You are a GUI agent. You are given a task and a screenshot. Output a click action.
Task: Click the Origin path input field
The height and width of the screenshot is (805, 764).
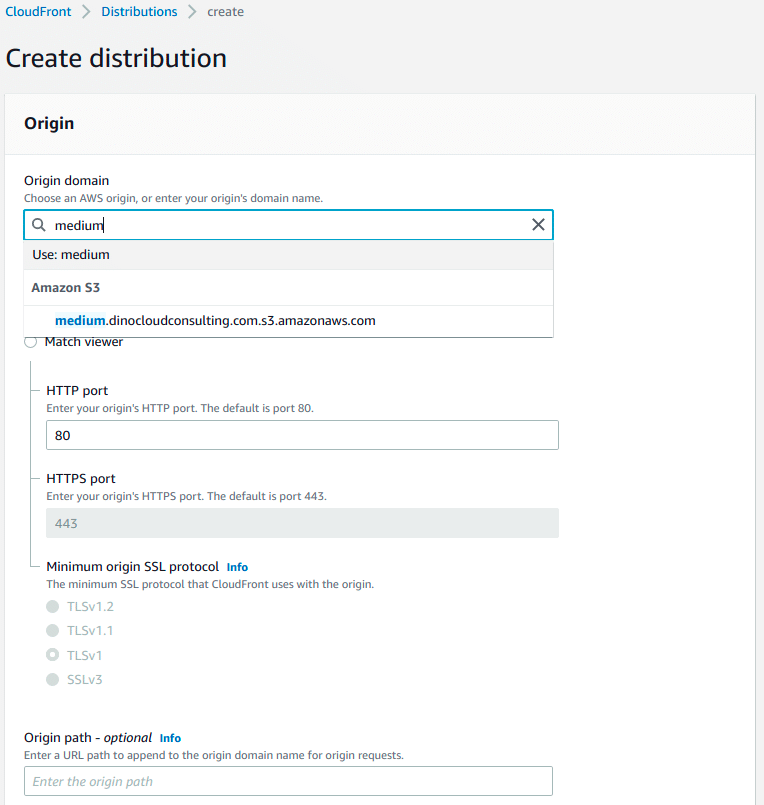point(288,781)
